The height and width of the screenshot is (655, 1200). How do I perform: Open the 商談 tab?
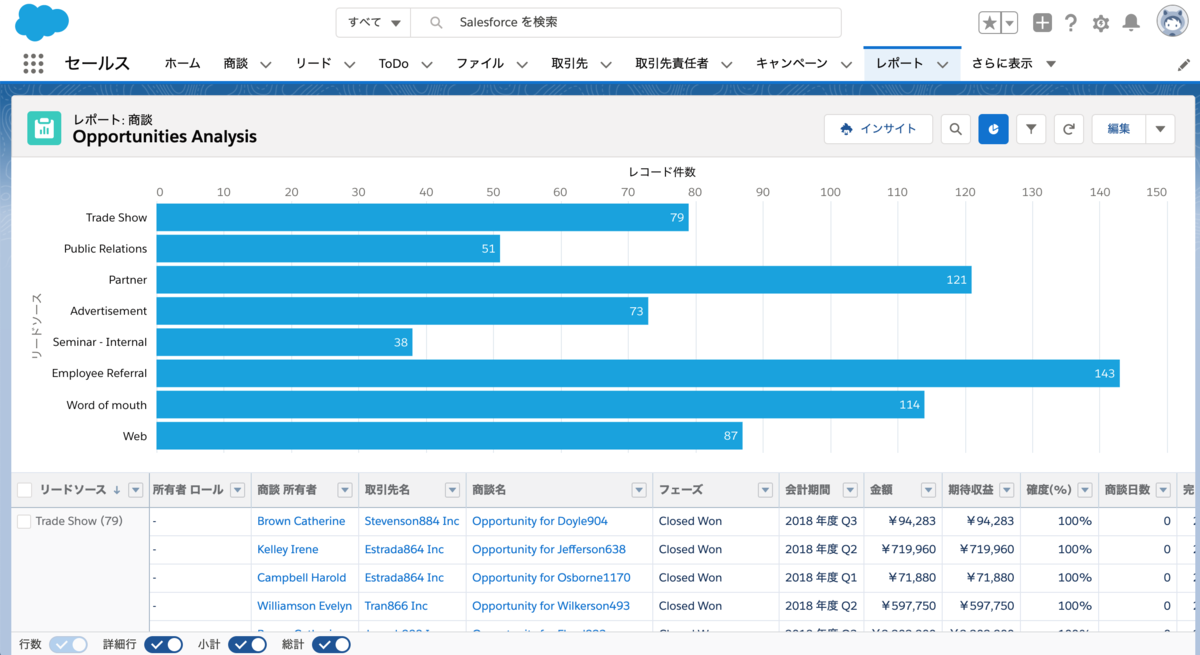235,63
